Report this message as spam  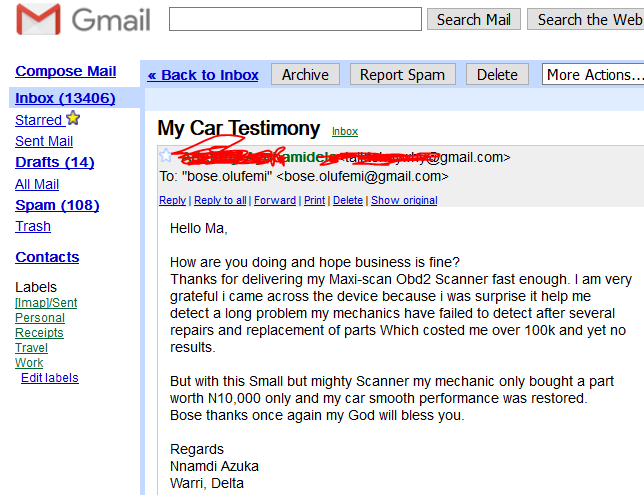[402, 75]
